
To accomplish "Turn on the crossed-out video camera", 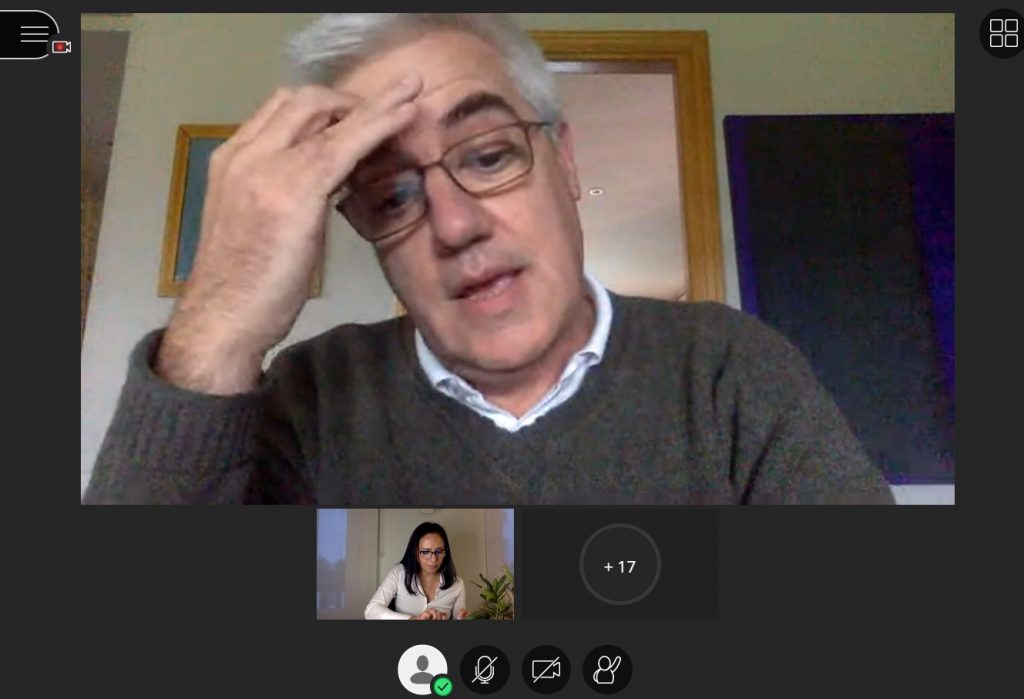I will click(546, 670).
